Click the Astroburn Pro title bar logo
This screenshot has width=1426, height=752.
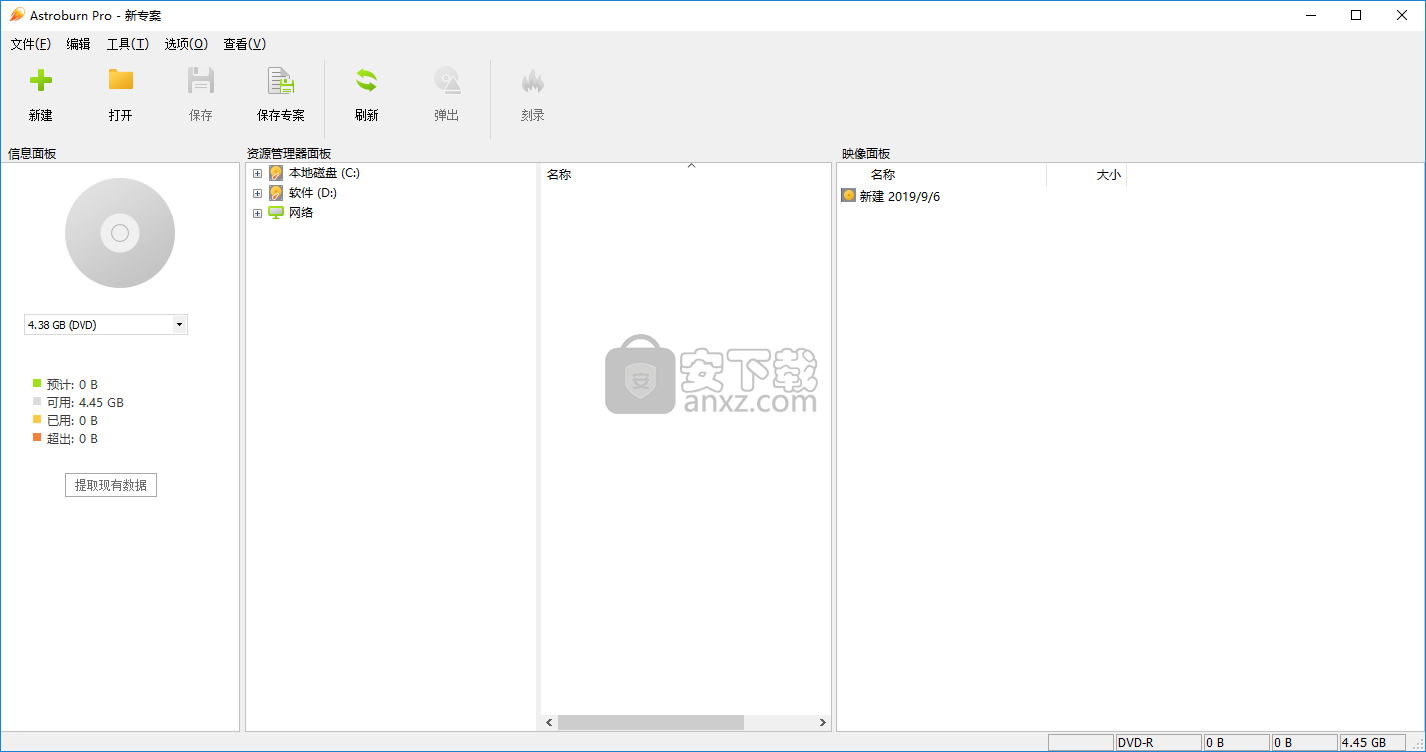click(17, 15)
